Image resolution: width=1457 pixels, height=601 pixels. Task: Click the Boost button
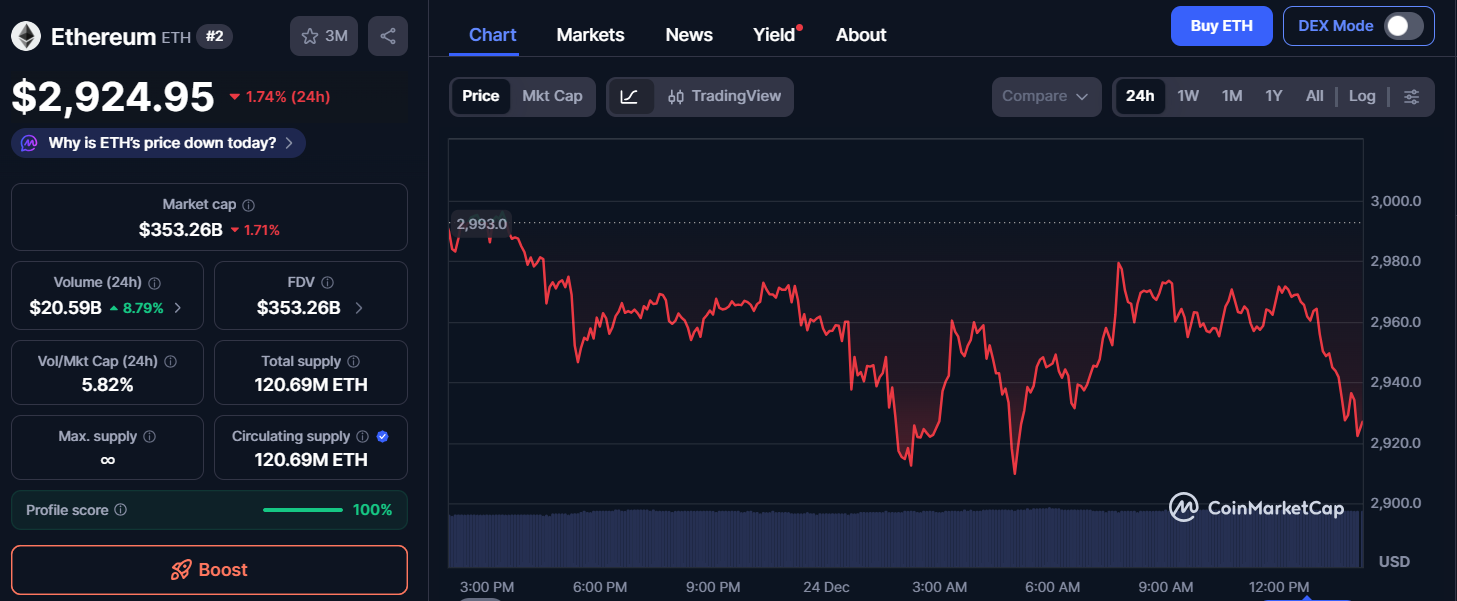pos(209,570)
